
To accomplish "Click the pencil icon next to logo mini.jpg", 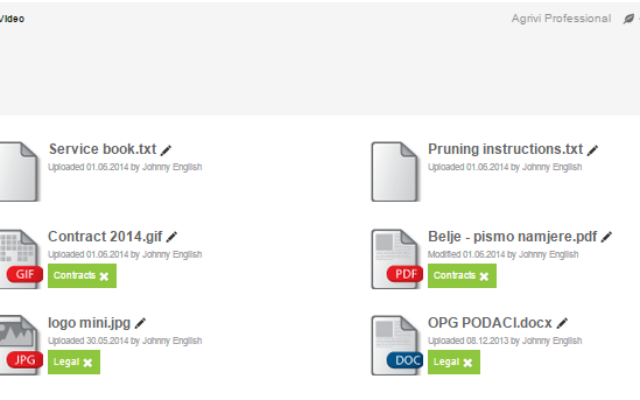I will coord(140,323).
